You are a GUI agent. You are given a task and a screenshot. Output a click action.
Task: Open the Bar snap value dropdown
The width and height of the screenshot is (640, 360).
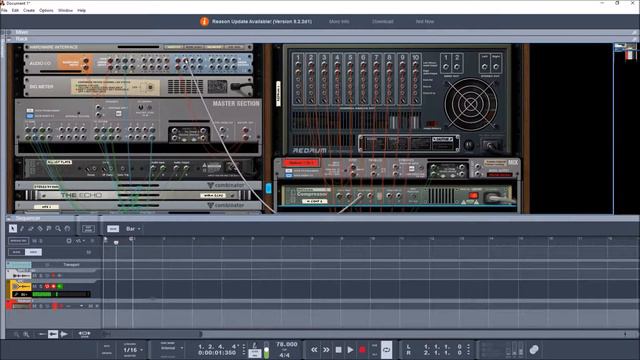[x=133, y=229]
